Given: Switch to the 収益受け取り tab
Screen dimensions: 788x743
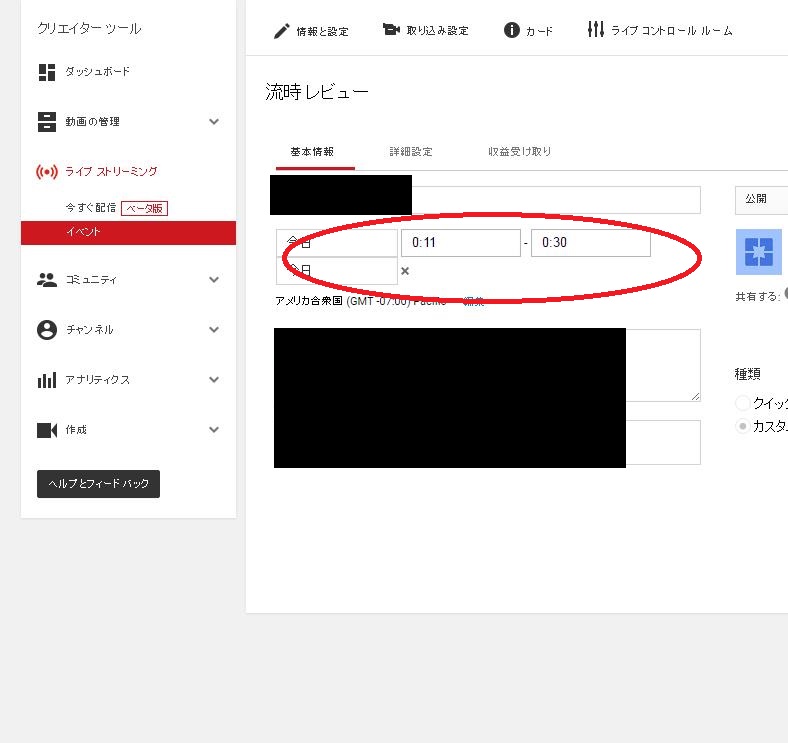Looking at the screenshot, I should [520, 152].
